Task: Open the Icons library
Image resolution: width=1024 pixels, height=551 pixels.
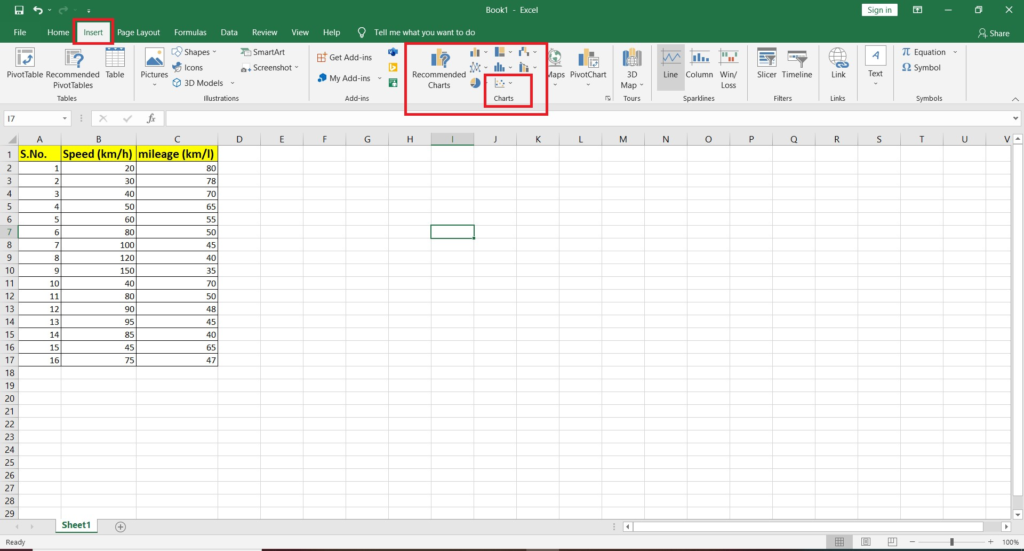Action: [x=187, y=67]
